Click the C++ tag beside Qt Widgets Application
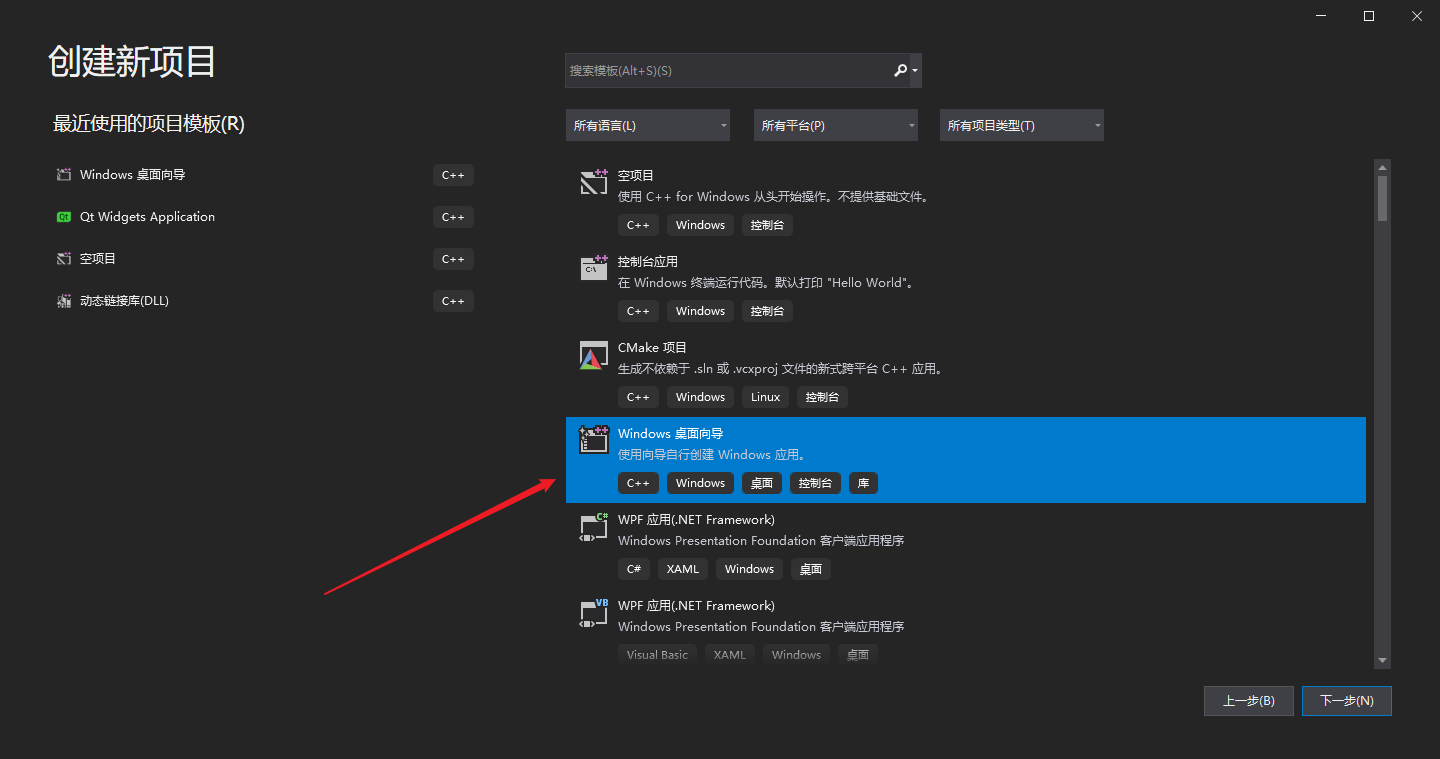 pos(453,217)
